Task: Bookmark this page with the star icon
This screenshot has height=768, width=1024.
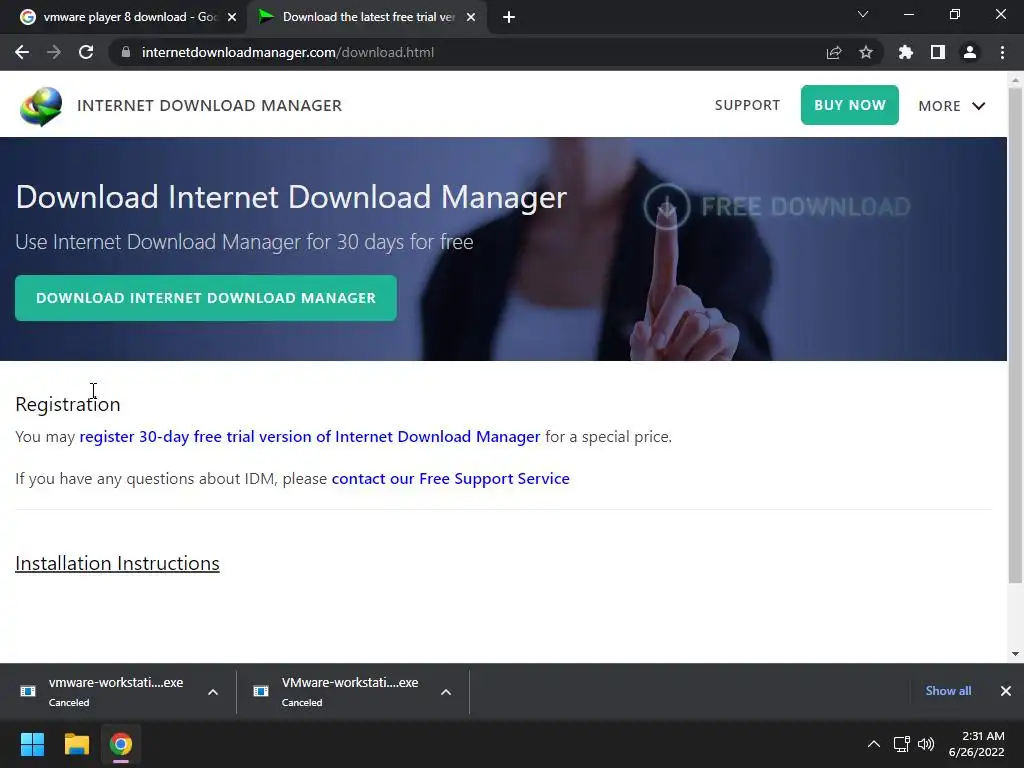Action: 866,52
